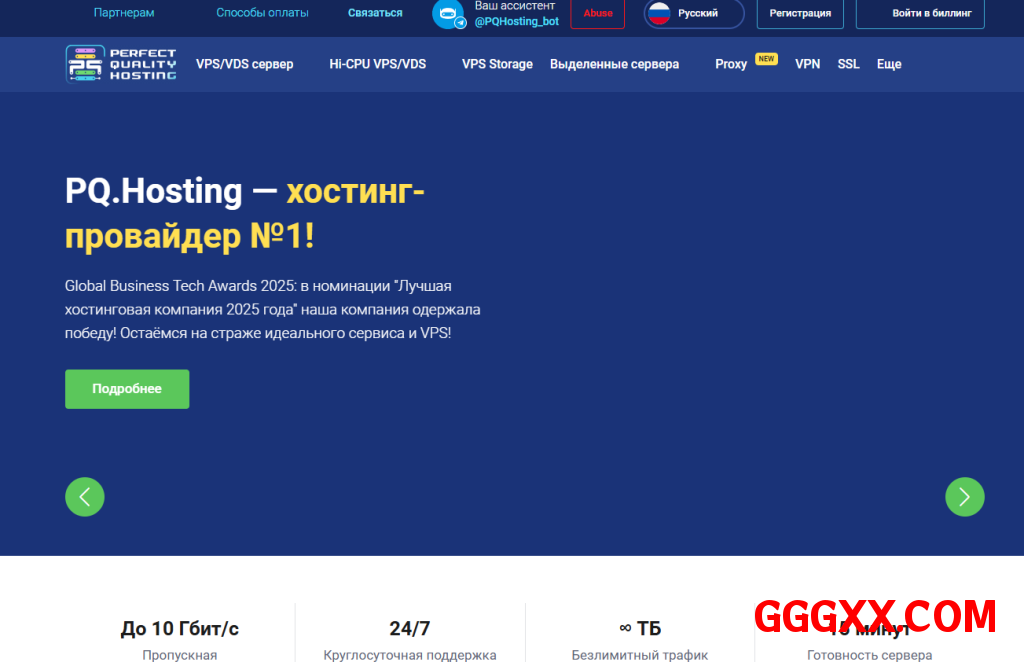Click the Telegram assistant bot icon
This screenshot has height=662, width=1024.
(449, 14)
